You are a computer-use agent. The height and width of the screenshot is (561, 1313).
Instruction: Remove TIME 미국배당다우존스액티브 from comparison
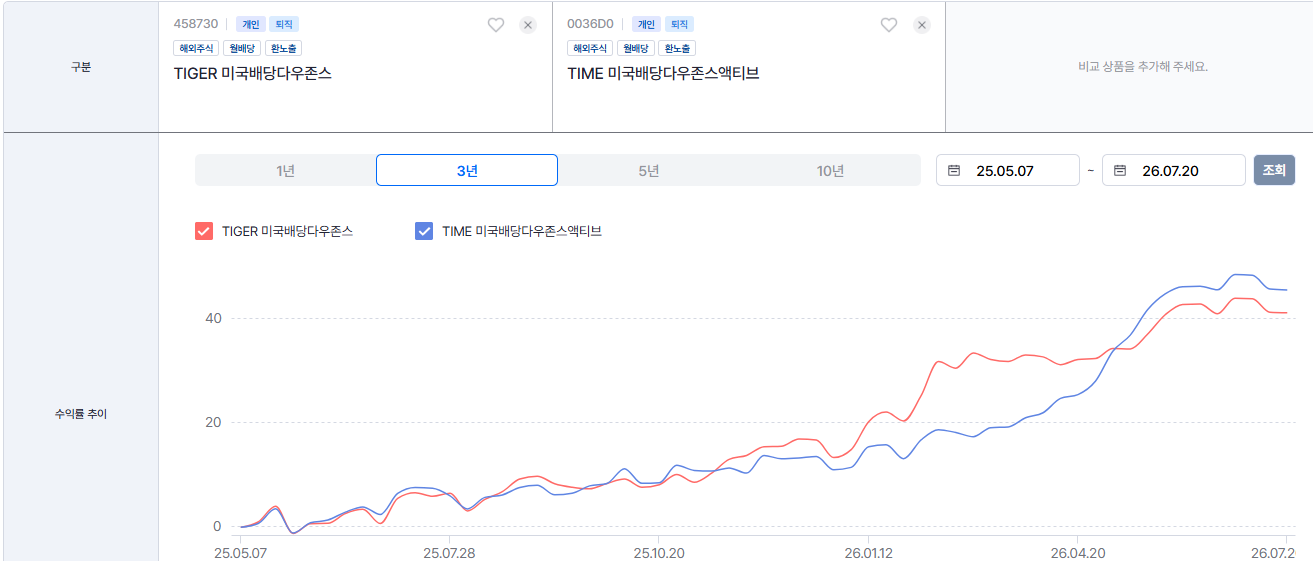[922, 25]
